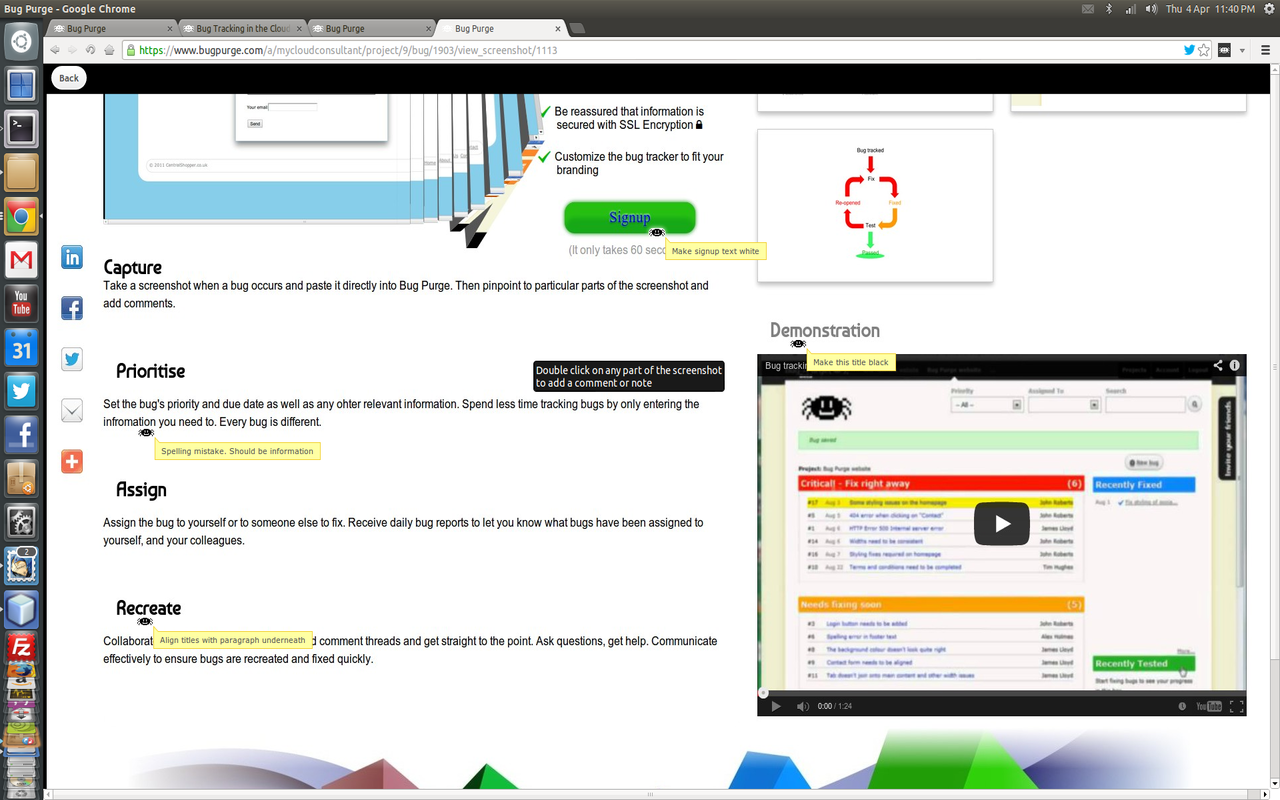This screenshot has width=1280, height=800.
Task: Click the Twitter bird icon in the omnibox
Action: (x=1189, y=49)
